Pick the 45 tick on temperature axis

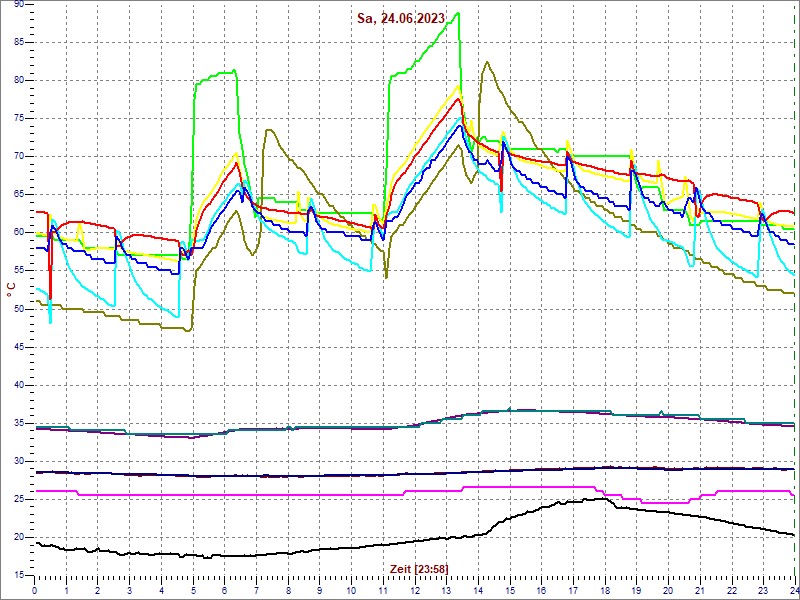[19, 347]
